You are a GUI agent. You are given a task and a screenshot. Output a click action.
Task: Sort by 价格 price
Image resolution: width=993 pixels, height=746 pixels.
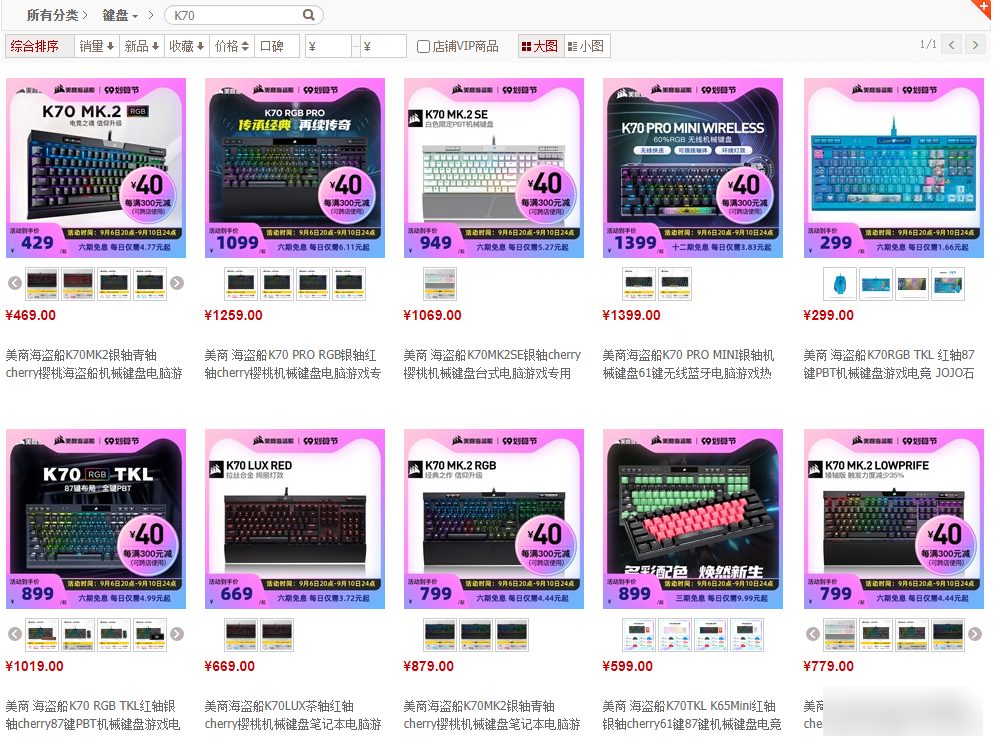pos(232,46)
